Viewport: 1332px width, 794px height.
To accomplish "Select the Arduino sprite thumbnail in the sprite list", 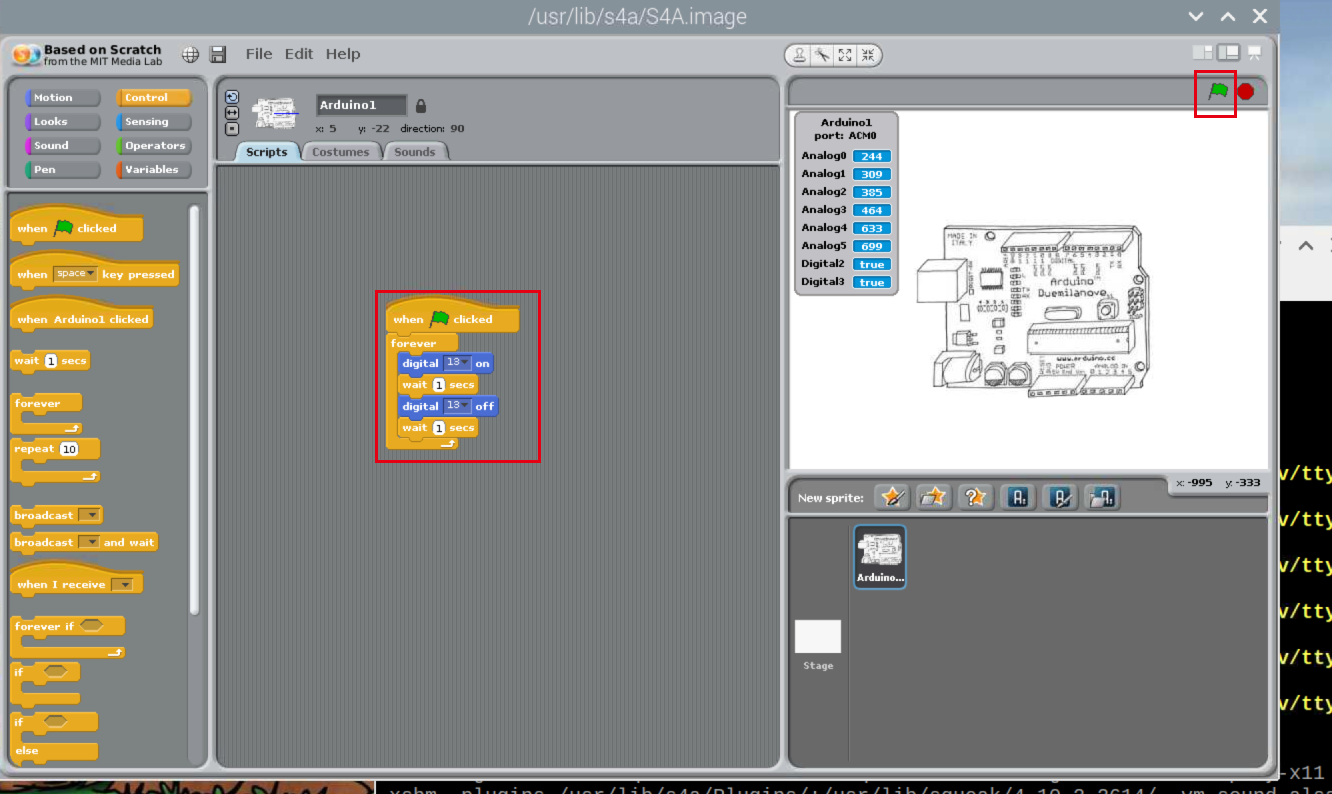I will [x=879, y=557].
